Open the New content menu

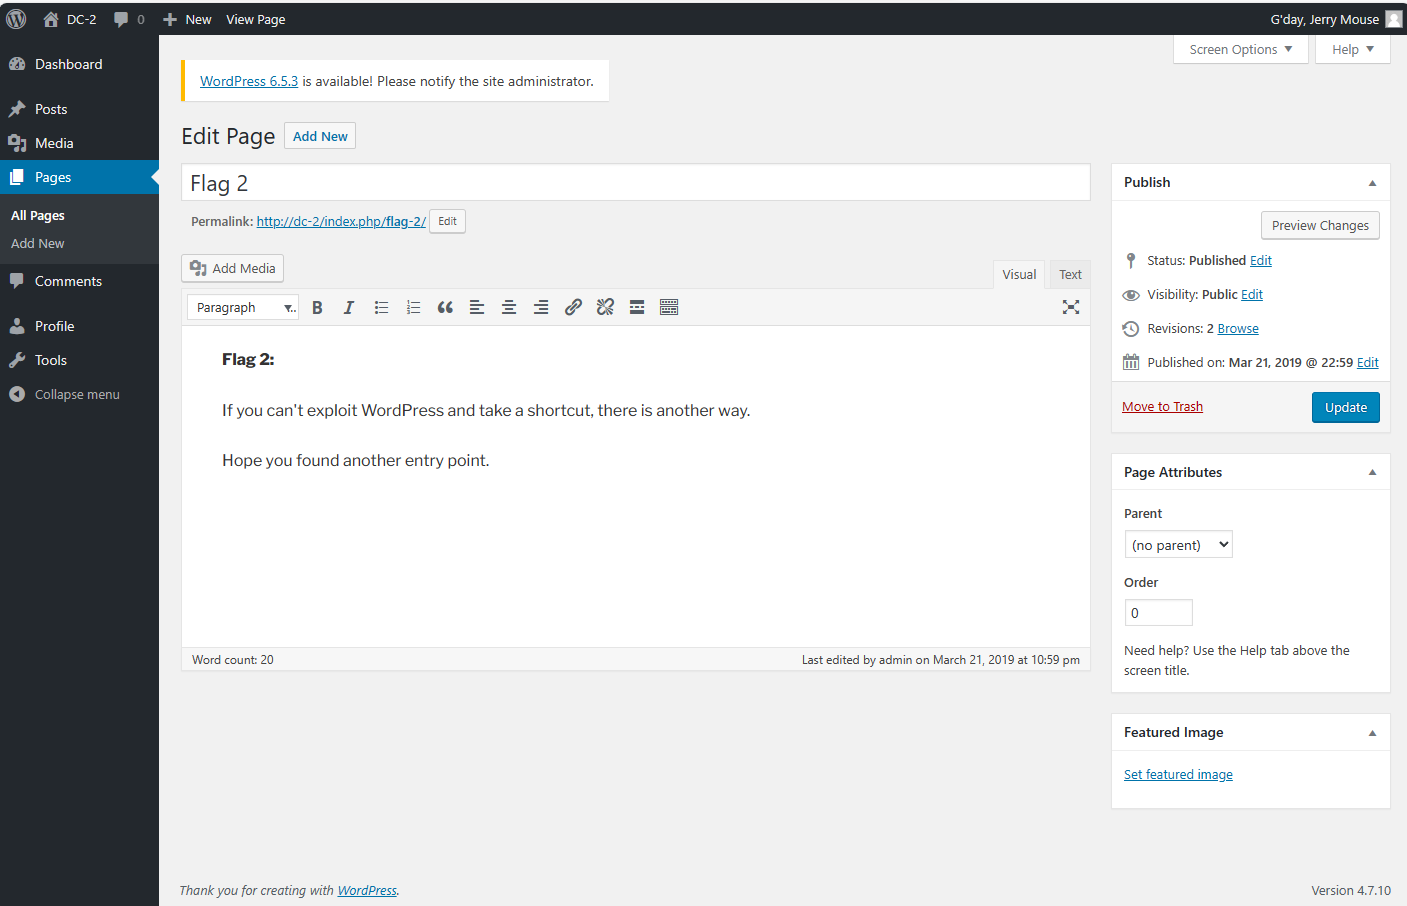click(x=187, y=19)
